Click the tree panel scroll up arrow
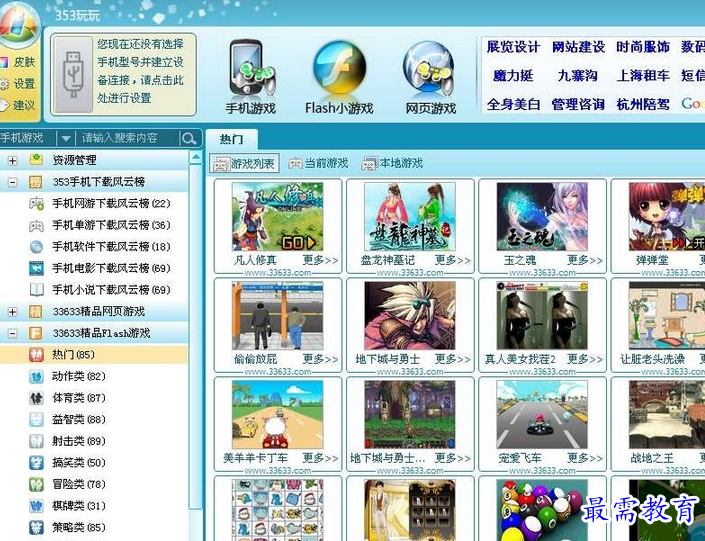This screenshot has height=541, width=705. pos(196,157)
